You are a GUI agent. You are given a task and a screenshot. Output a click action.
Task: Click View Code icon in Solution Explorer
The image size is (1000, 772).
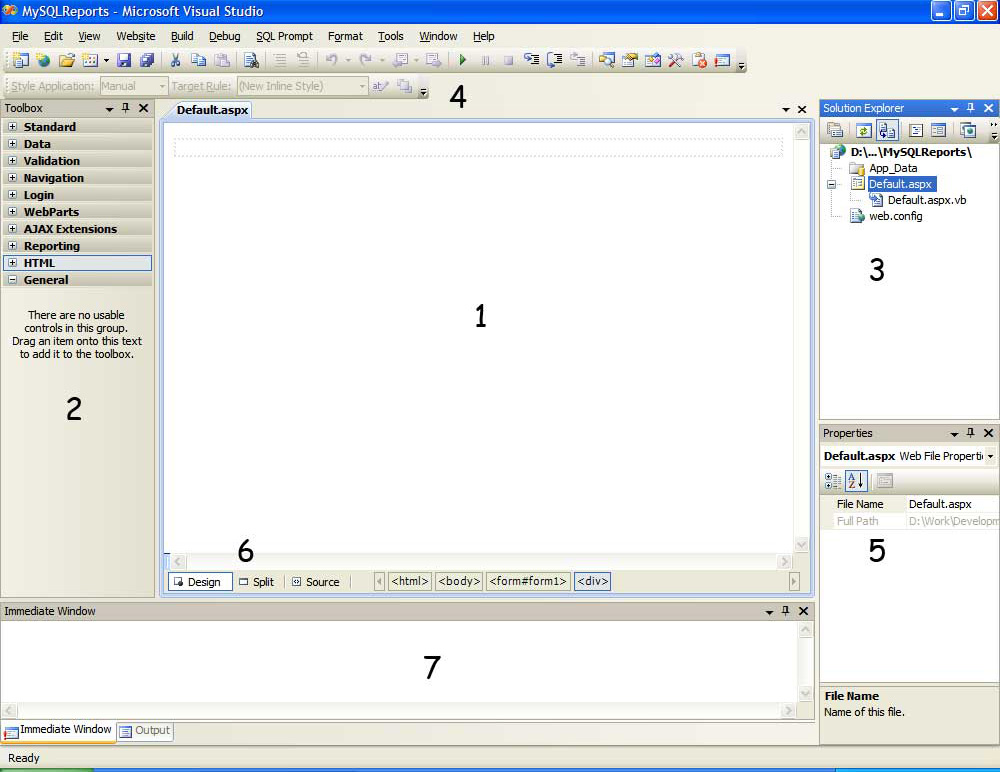click(x=916, y=130)
